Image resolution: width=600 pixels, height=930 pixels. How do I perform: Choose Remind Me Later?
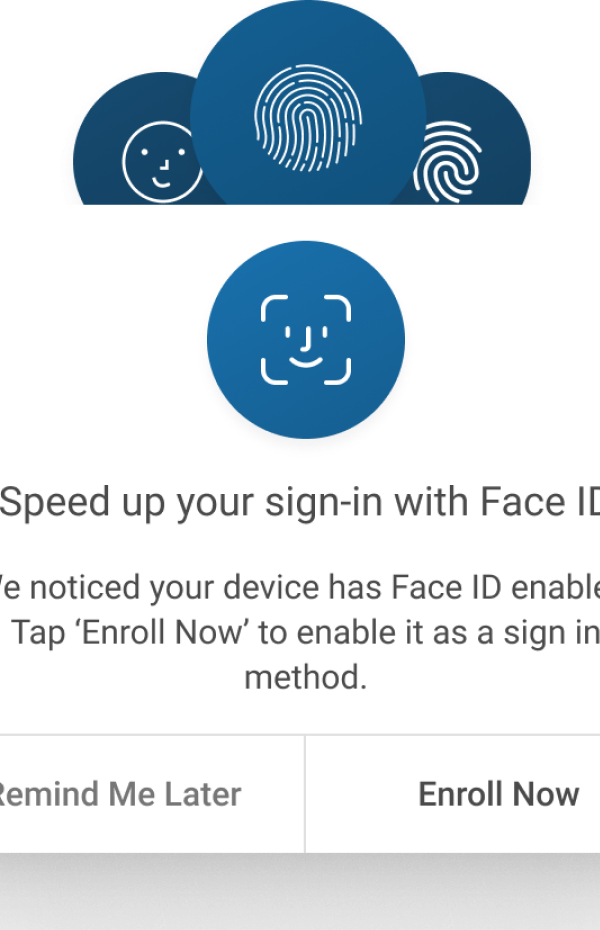[x=152, y=794]
